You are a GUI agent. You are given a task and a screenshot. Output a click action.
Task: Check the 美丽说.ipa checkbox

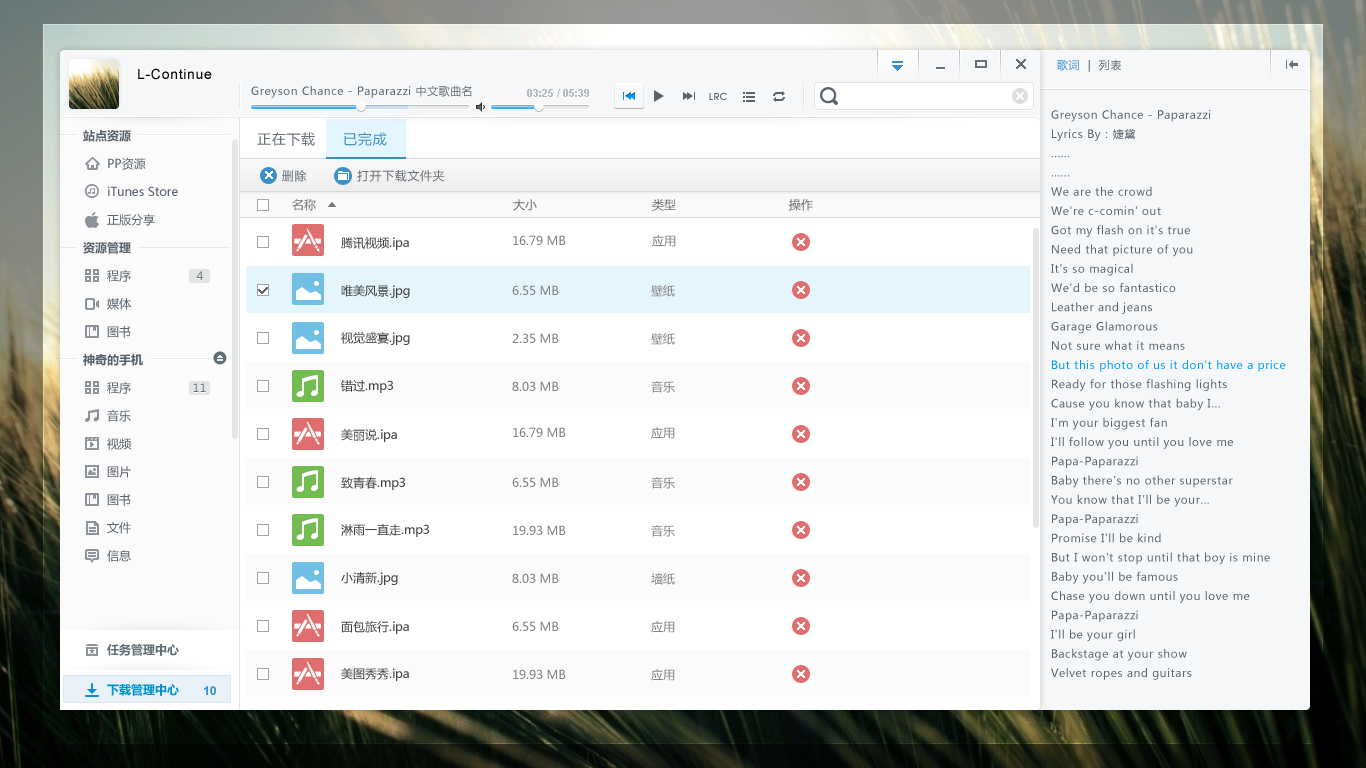click(263, 434)
